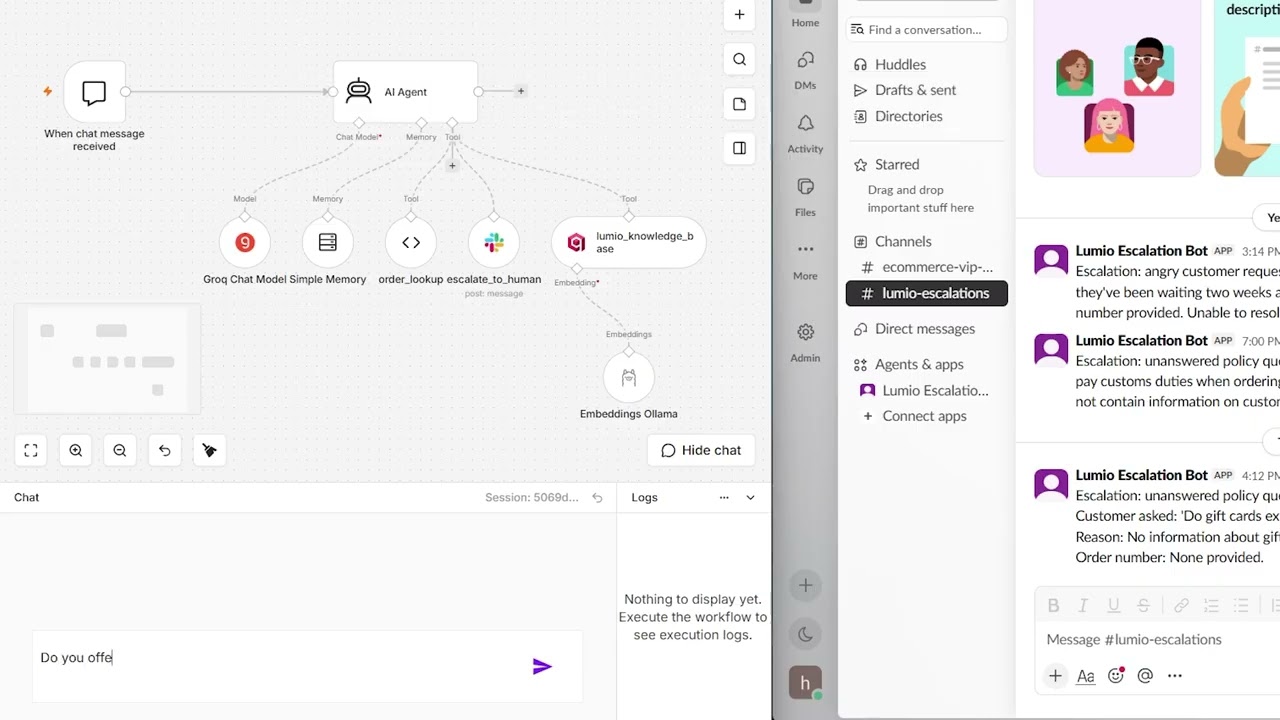Send the chat message

click(x=542, y=666)
